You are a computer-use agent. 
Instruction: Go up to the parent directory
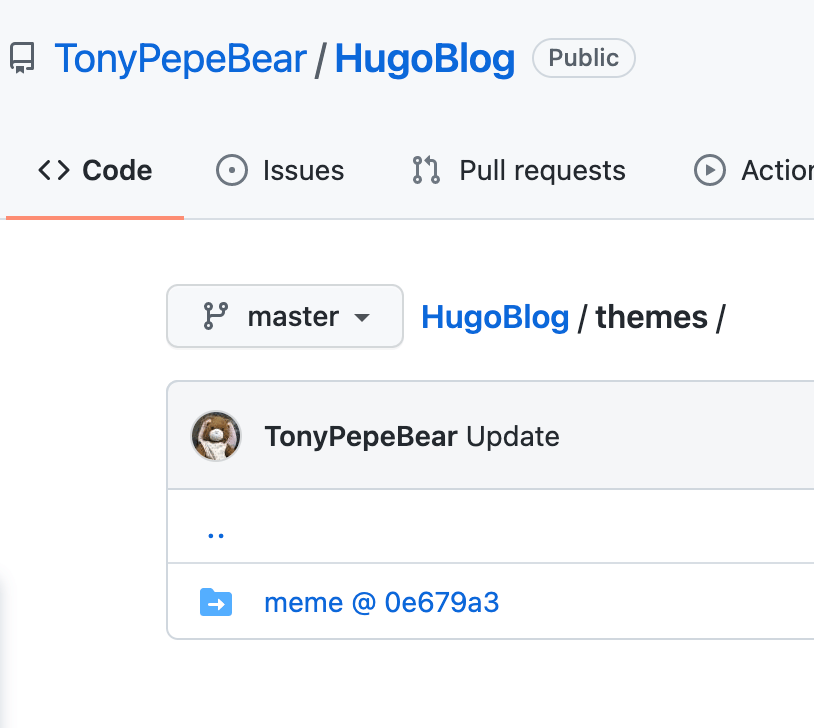(216, 535)
